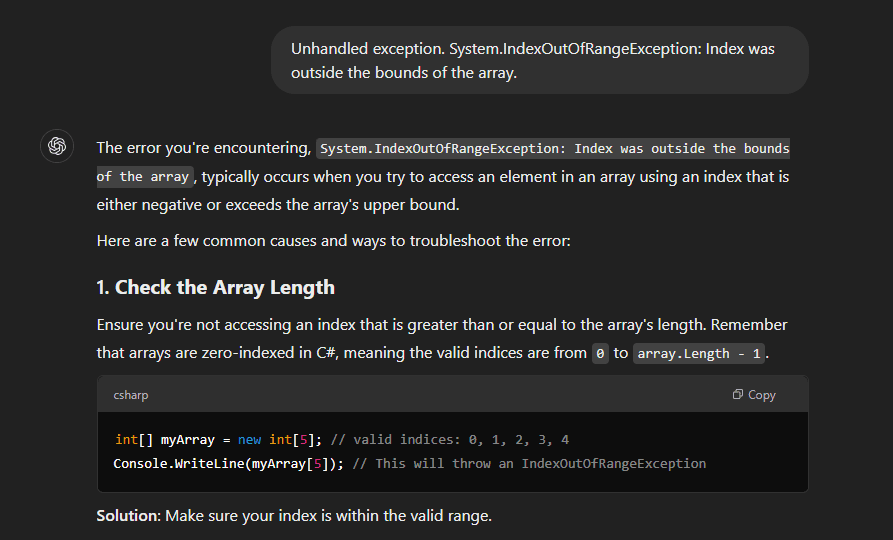Click the bold "Solution" label
893x540 pixels.
127,516
